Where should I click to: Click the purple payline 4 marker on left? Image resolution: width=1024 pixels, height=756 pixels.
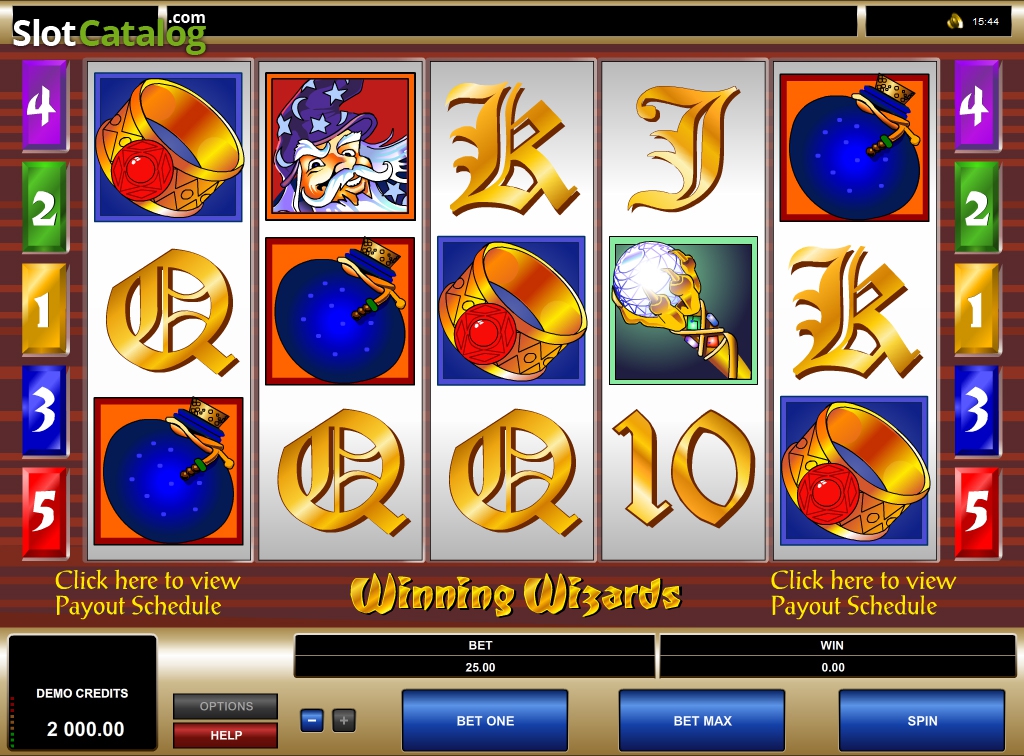point(45,105)
